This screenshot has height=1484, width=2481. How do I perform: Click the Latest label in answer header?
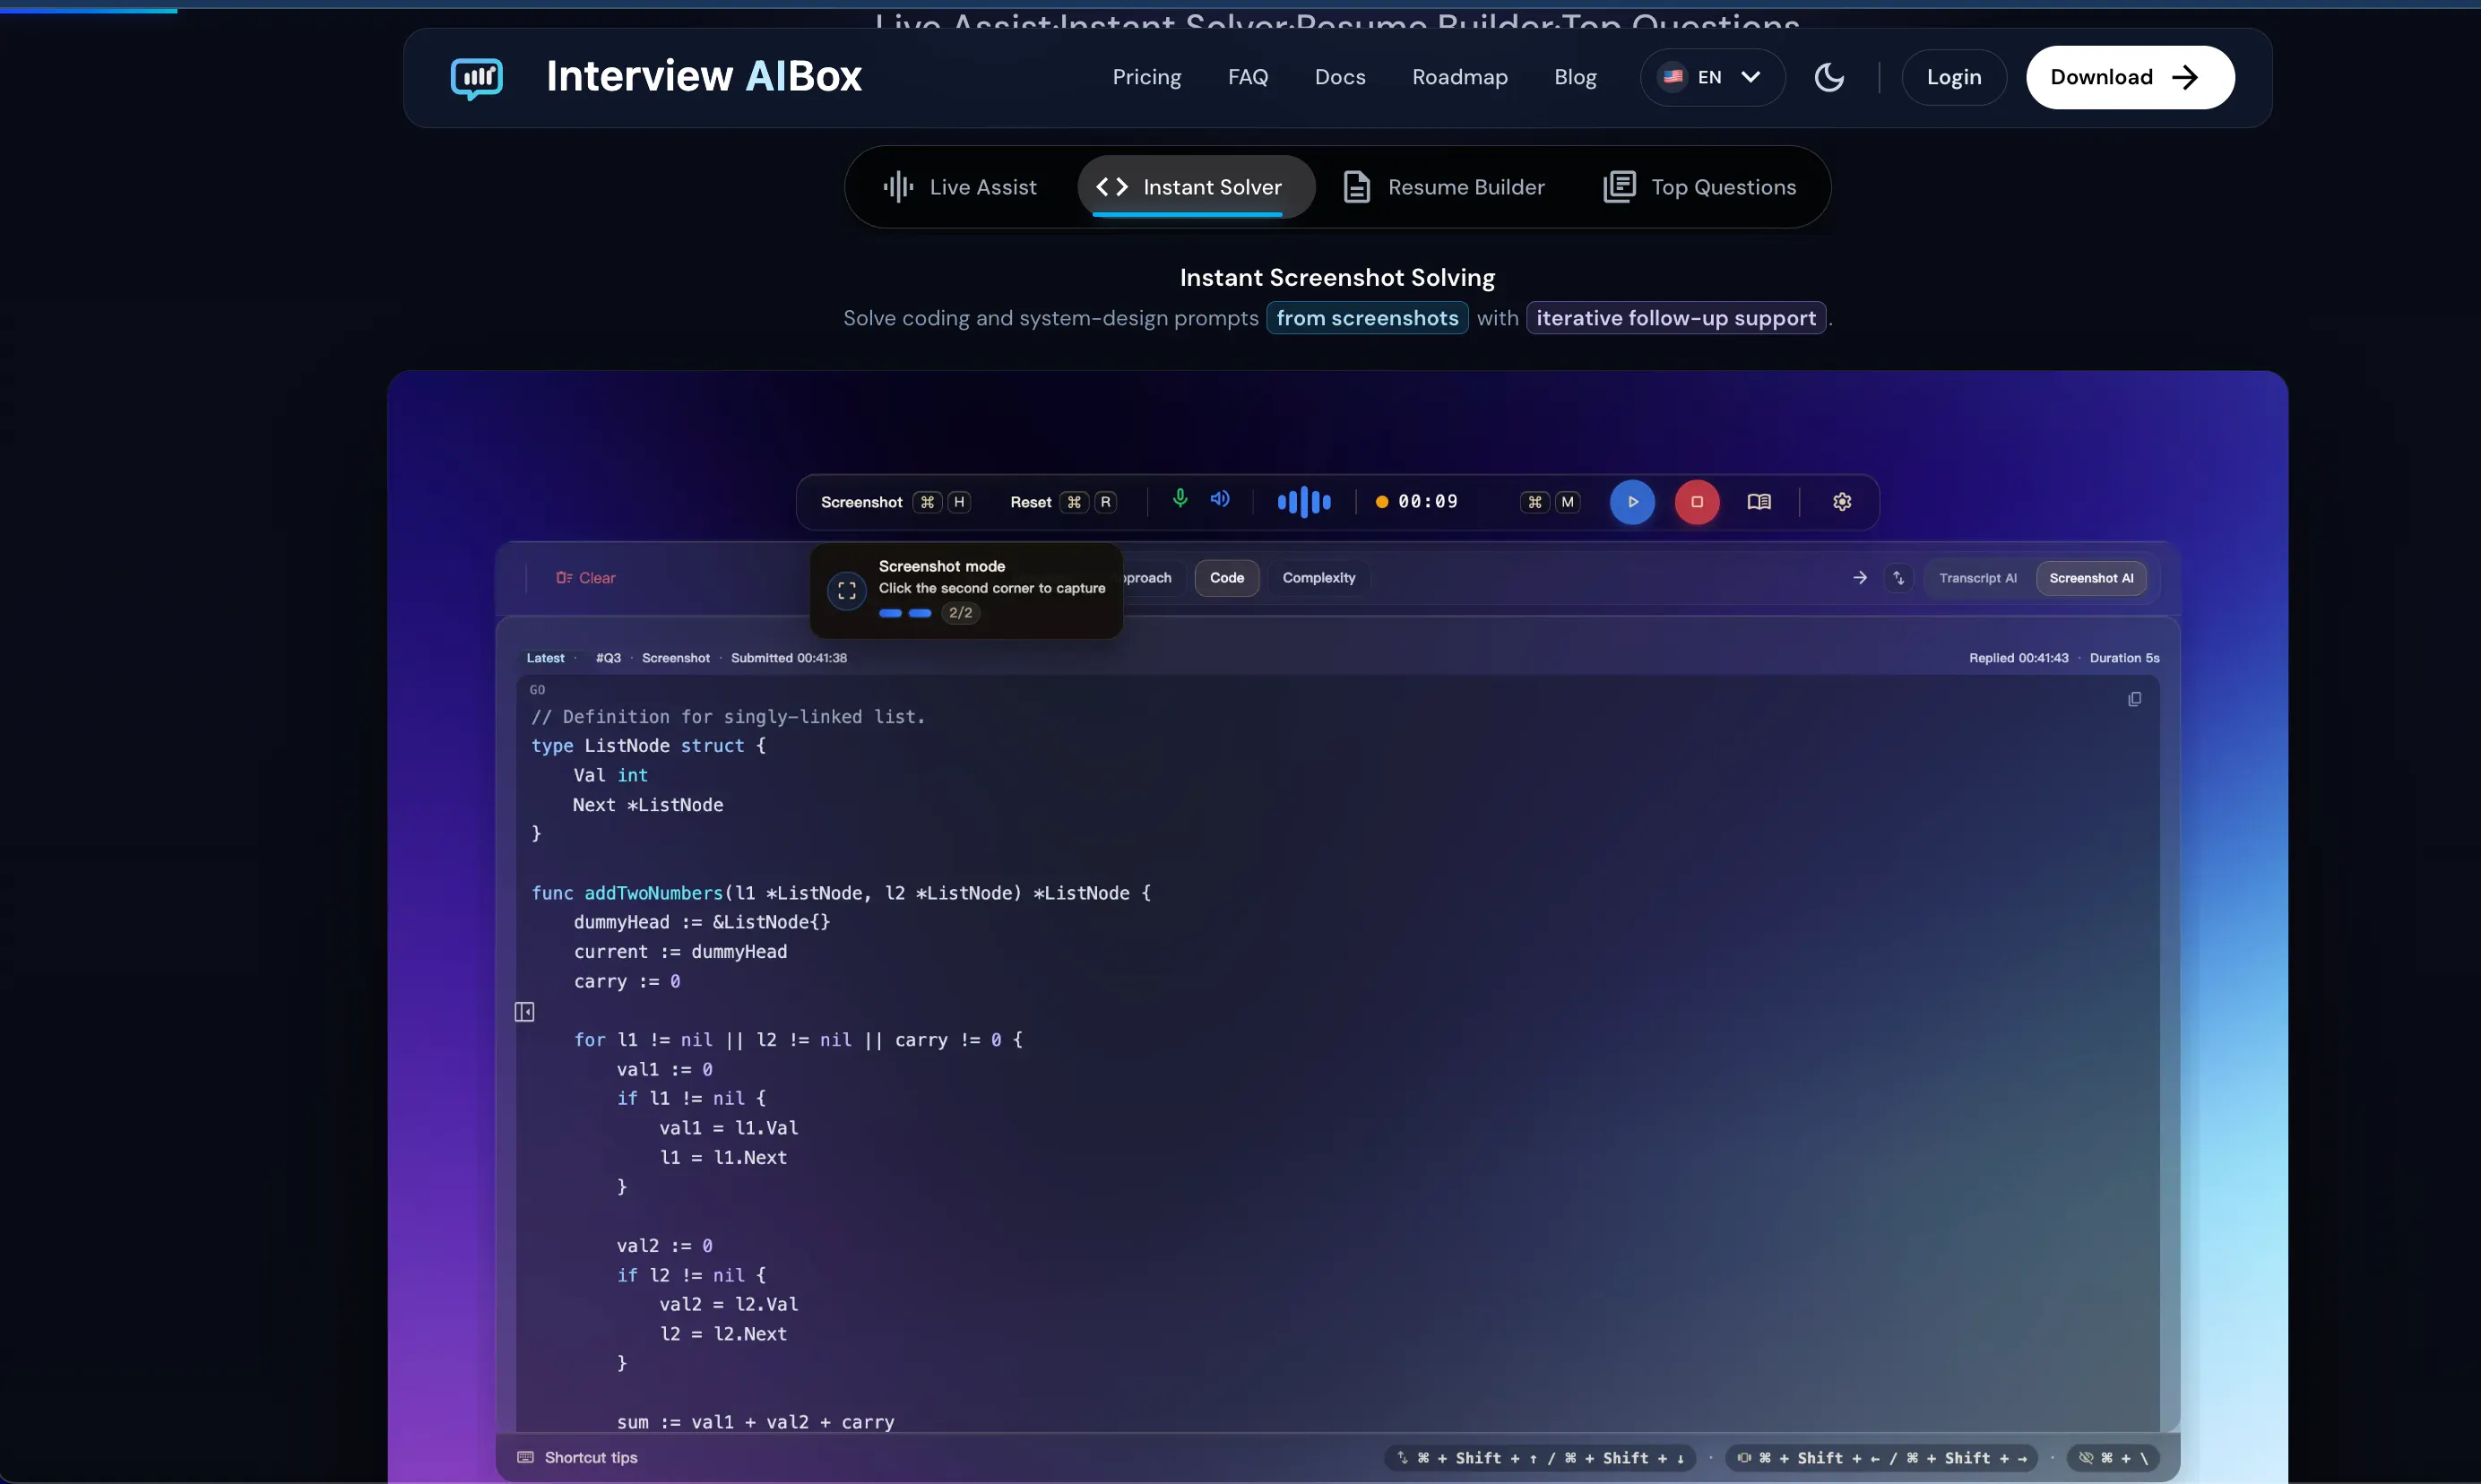click(545, 658)
